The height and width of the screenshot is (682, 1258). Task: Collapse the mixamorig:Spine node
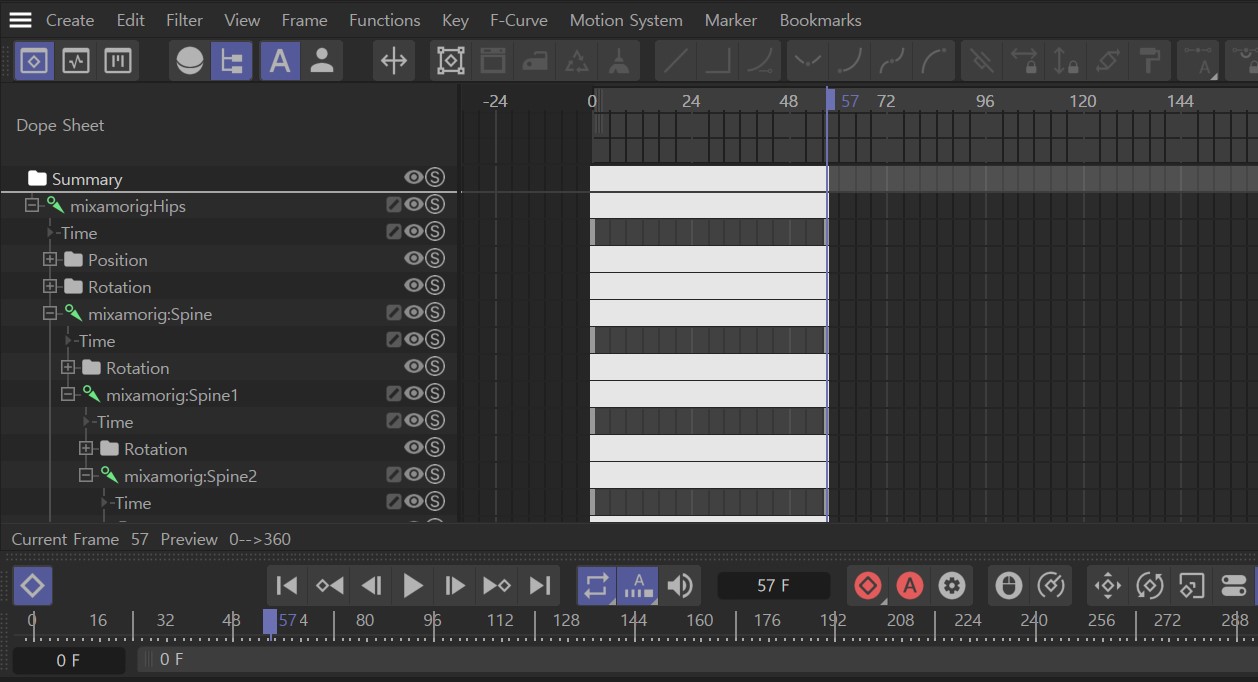(x=50, y=313)
